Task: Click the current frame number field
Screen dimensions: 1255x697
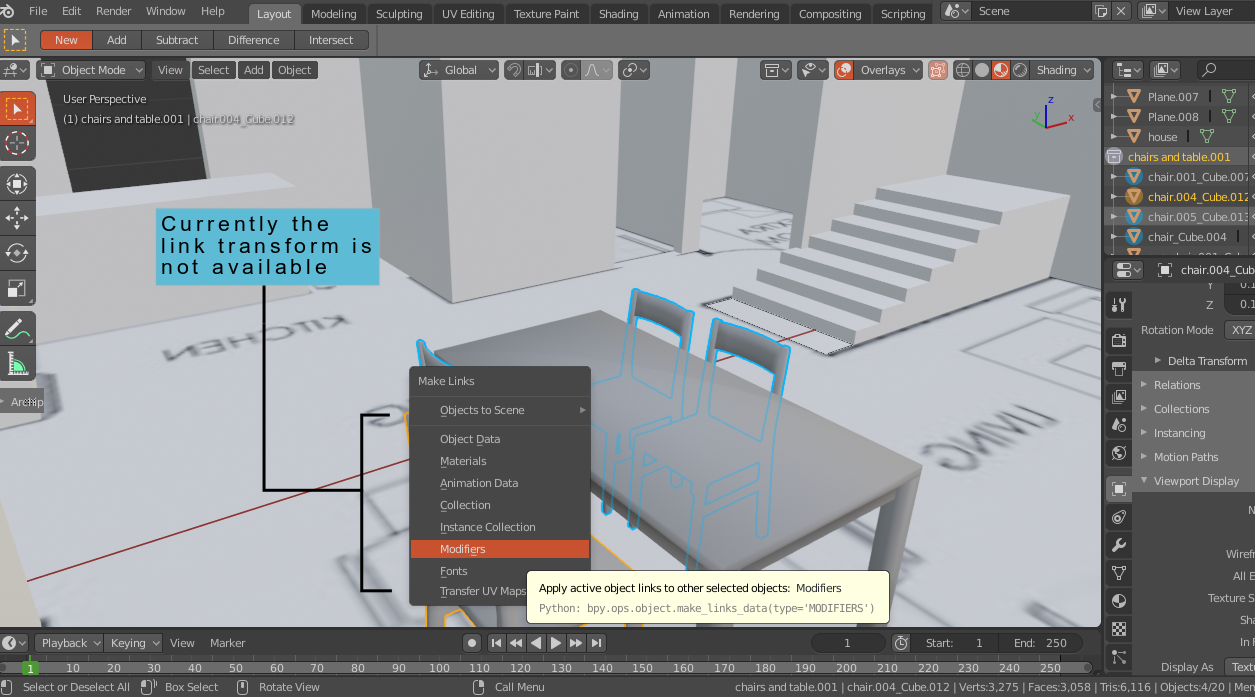Action: click(x=848, y=643)
